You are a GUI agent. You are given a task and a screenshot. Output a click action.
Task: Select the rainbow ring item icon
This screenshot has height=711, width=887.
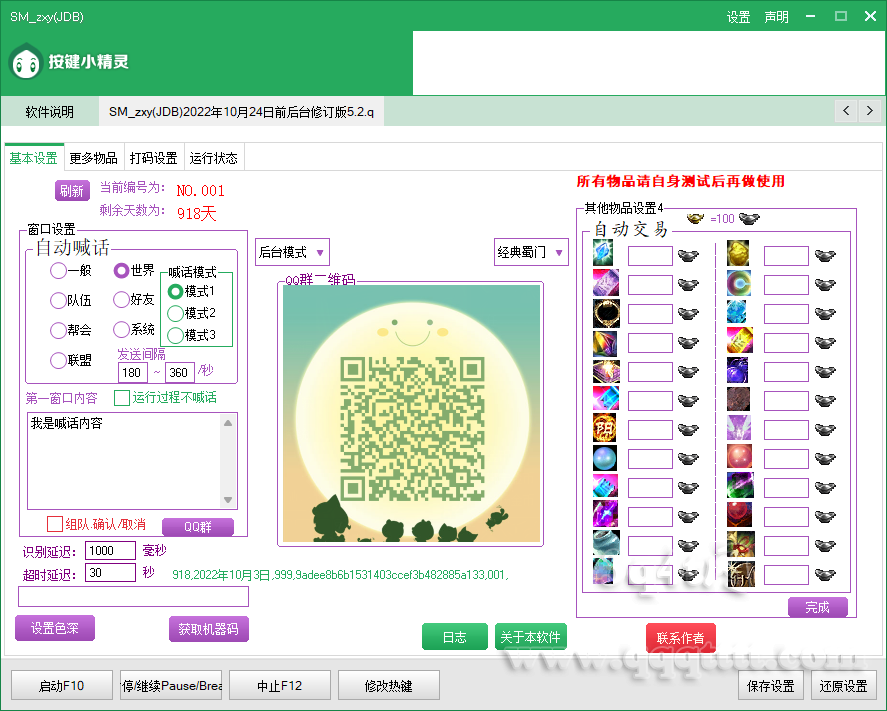[739, 283]
